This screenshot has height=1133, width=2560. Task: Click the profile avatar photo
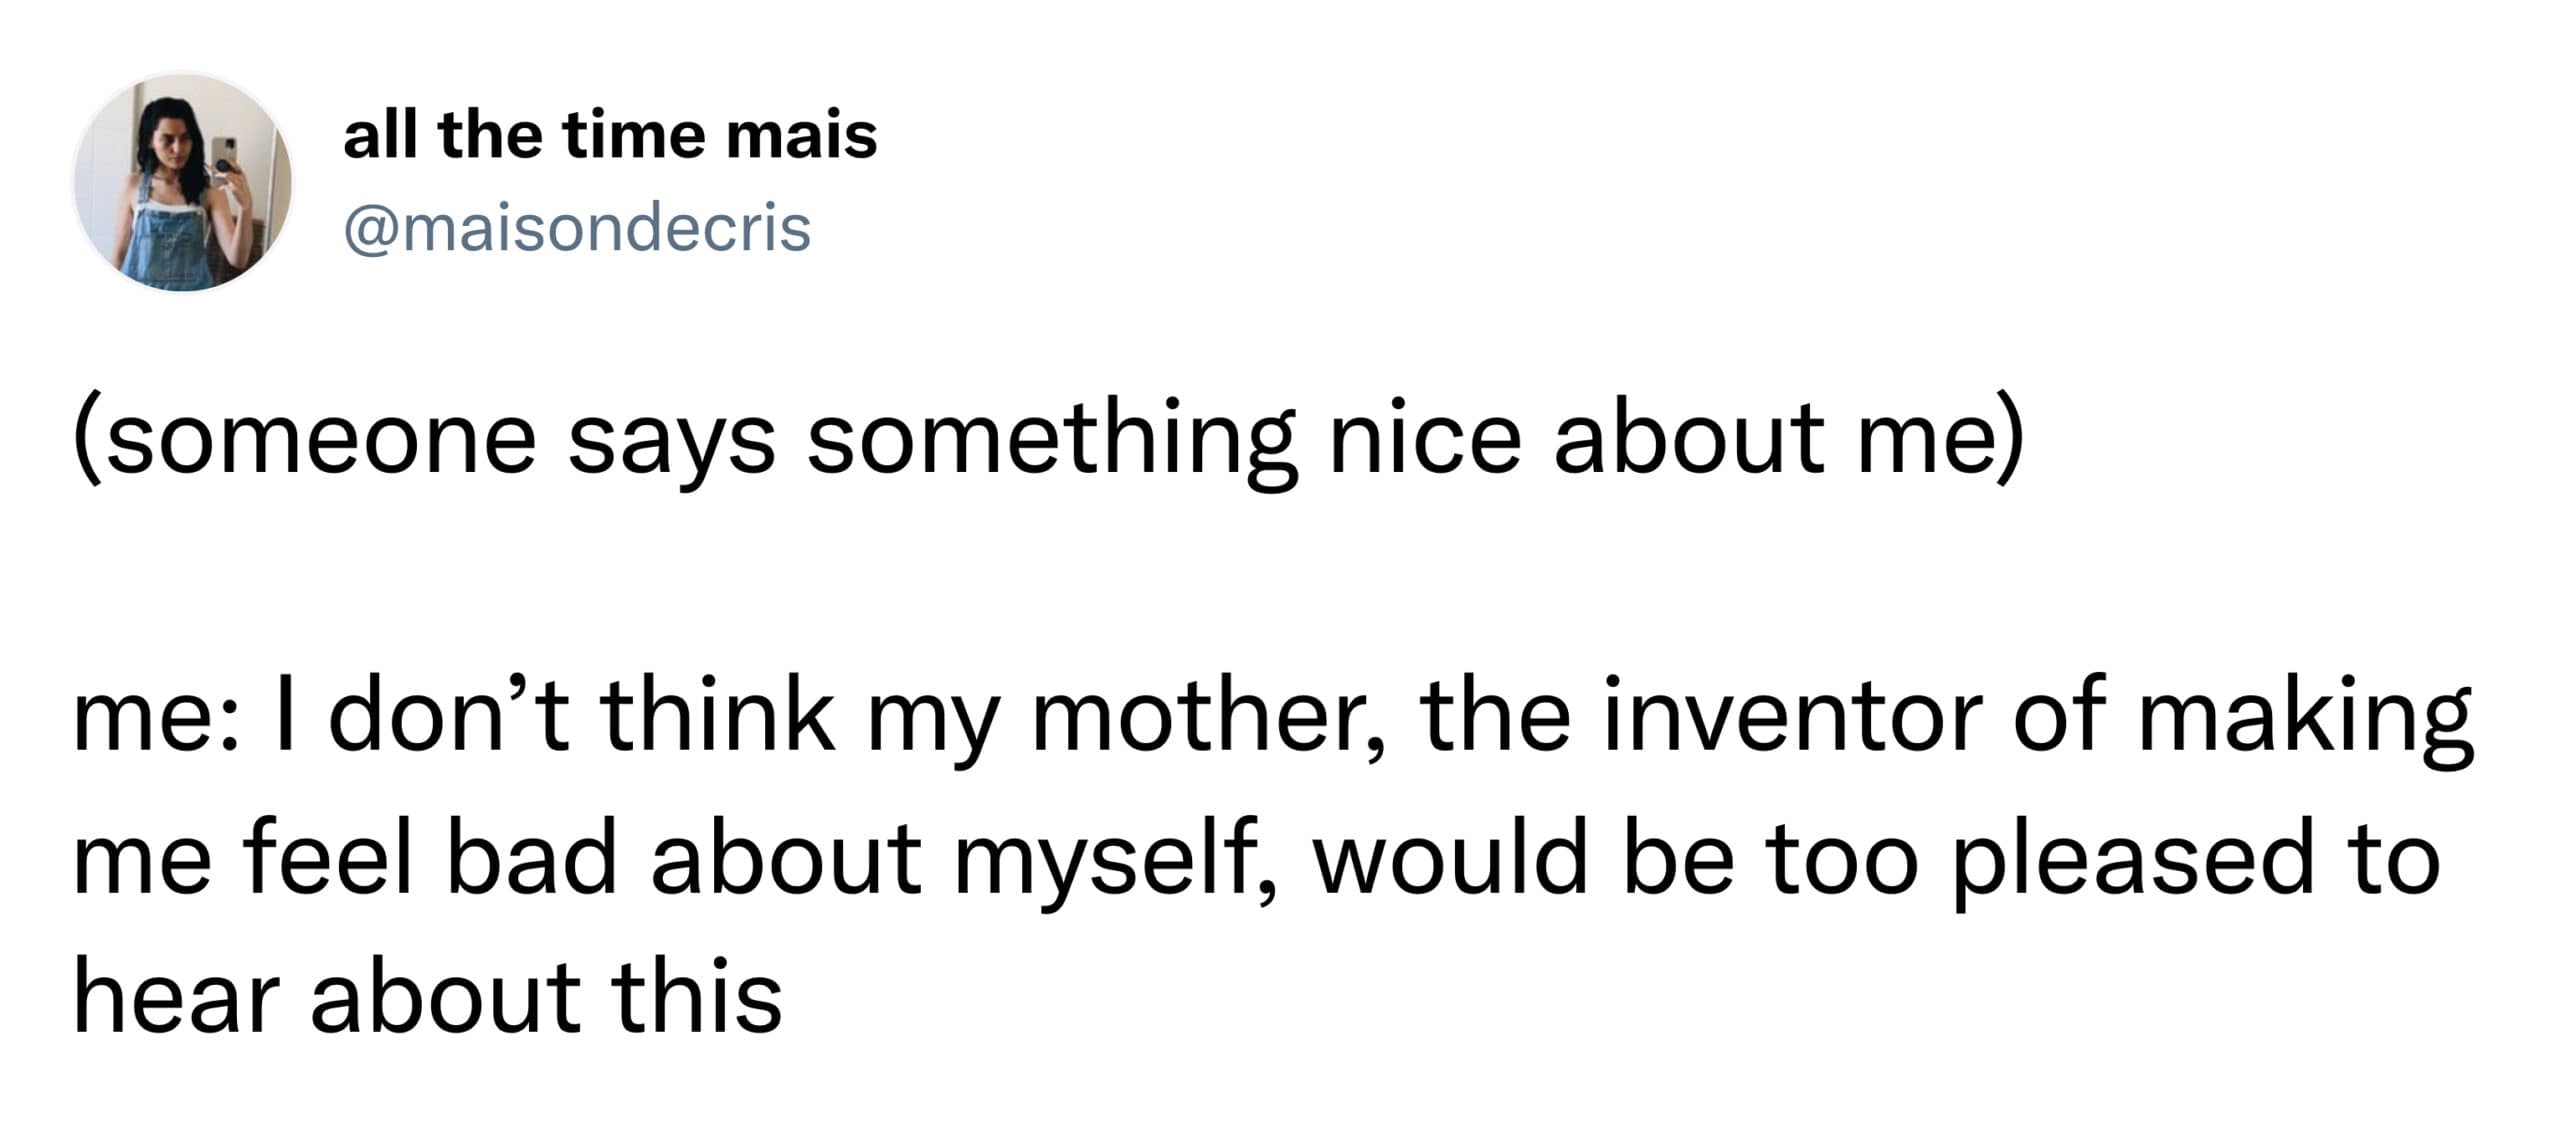[x=183, y=182]
